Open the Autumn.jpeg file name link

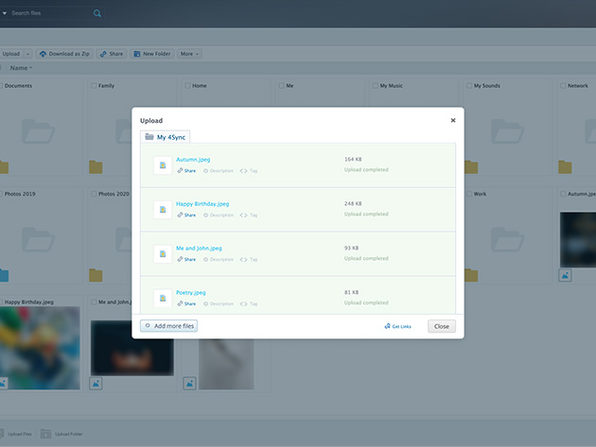(x=193, y=160)
